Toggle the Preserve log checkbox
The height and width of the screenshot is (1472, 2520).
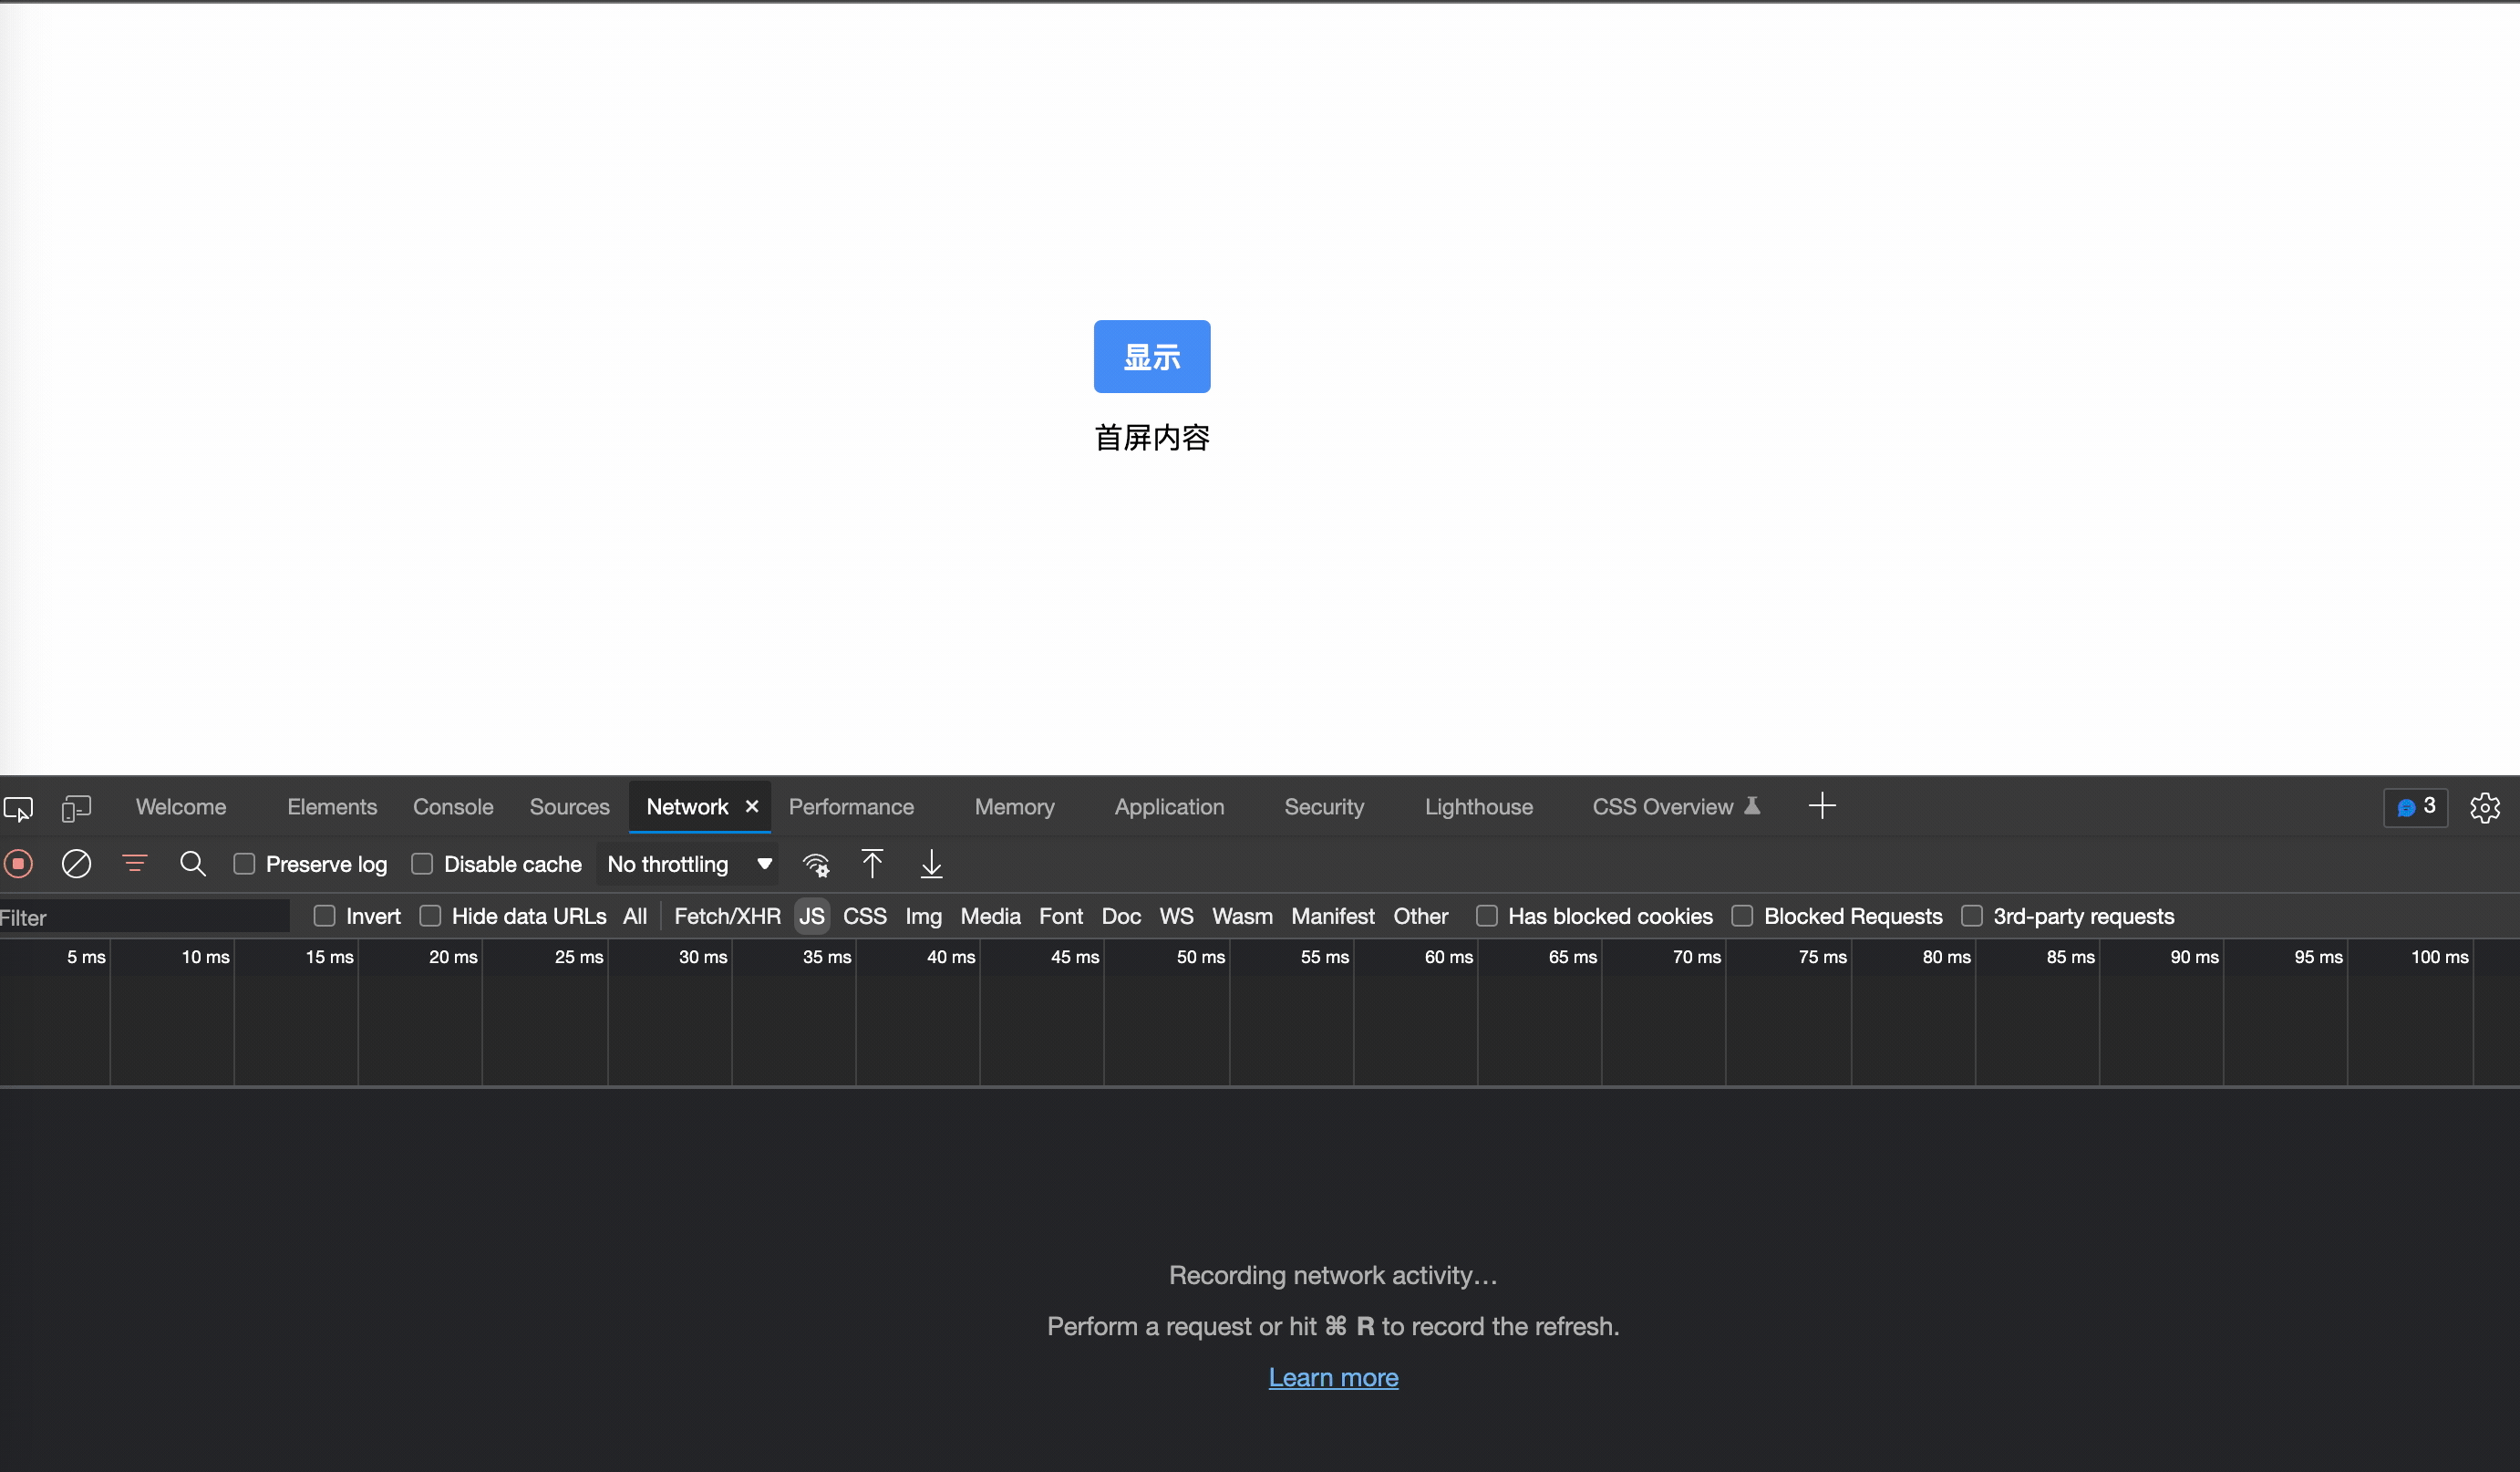(x=245, y=864)
